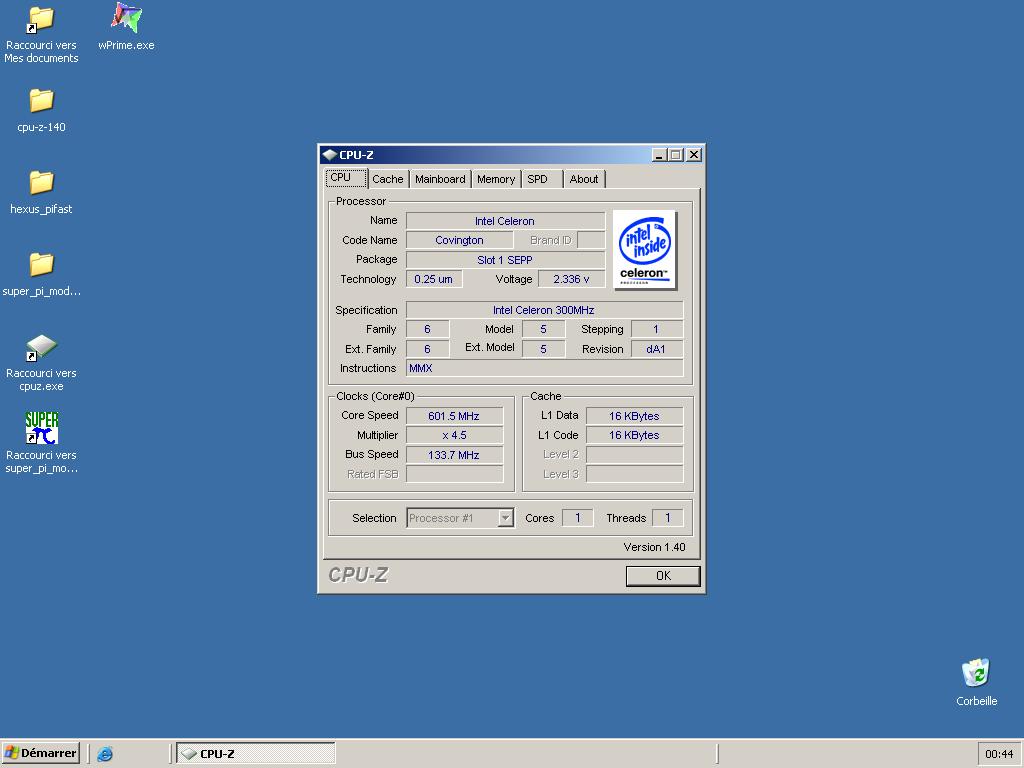Switch to the CPU tab
Image resolution: width=1024 pixels, height=768 pixels.
tap(346, 178)
